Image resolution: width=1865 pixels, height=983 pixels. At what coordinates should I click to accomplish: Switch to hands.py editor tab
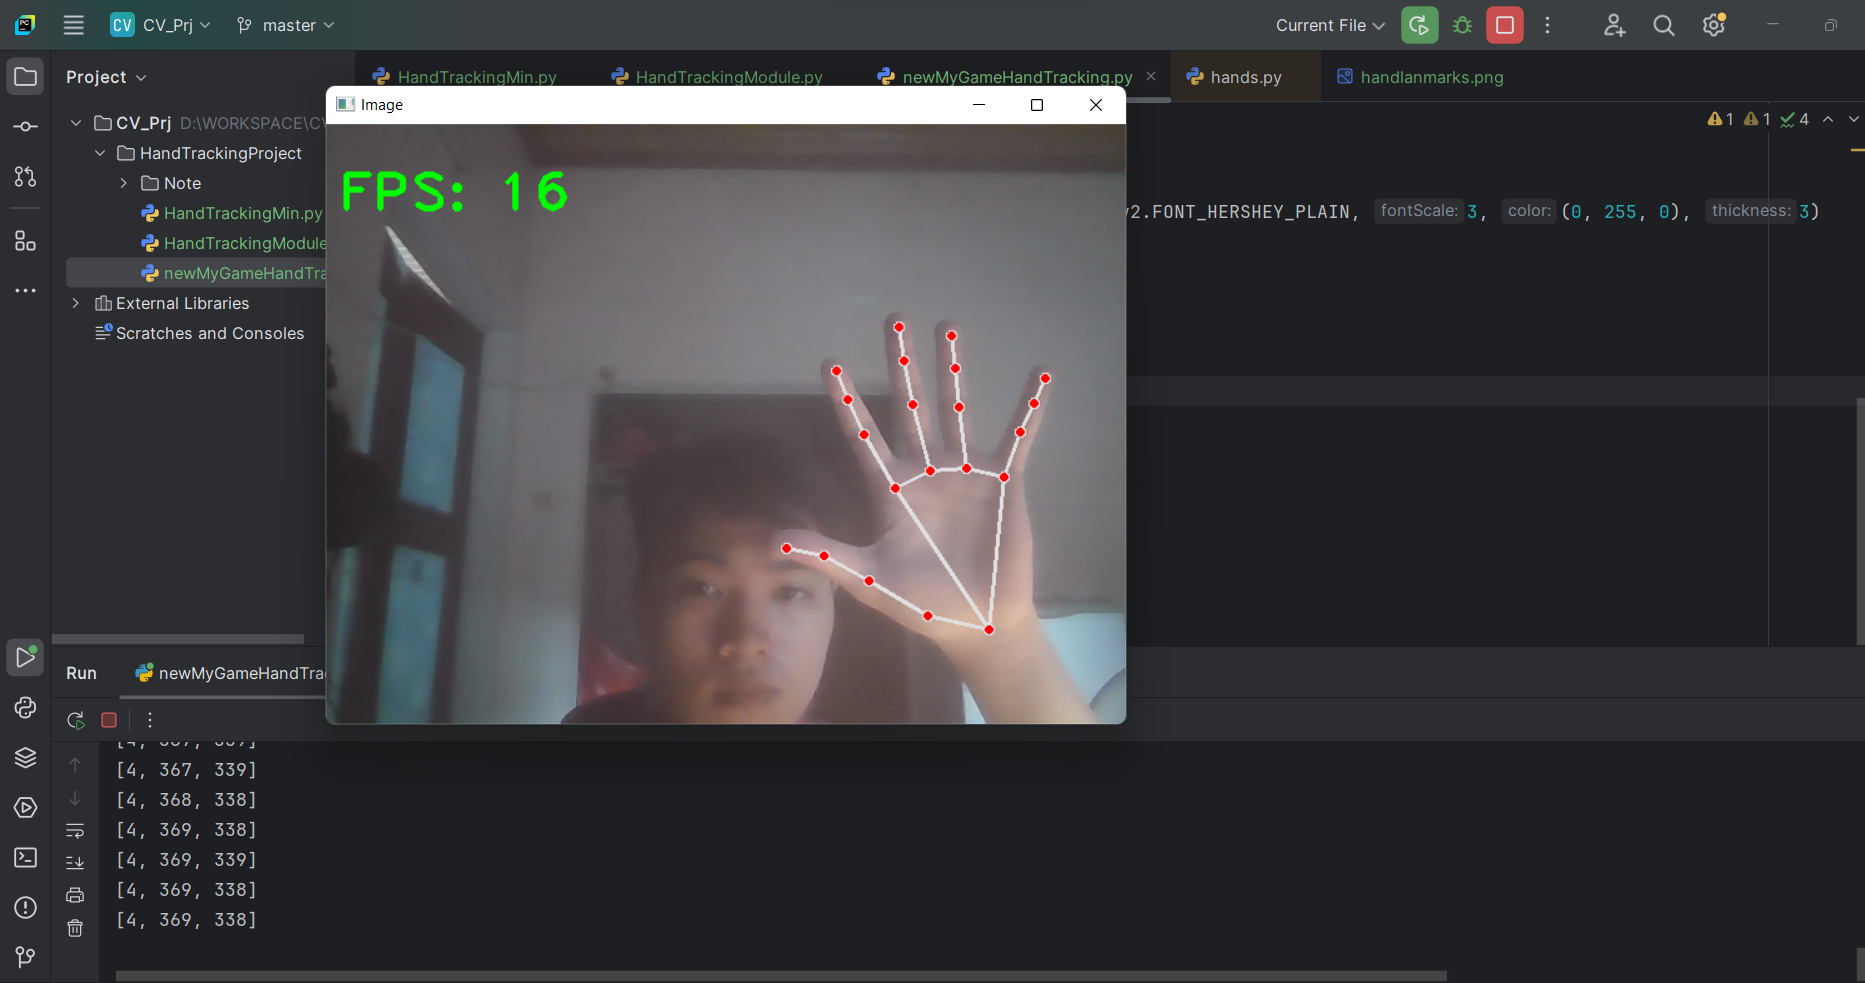coord(1234,77)
